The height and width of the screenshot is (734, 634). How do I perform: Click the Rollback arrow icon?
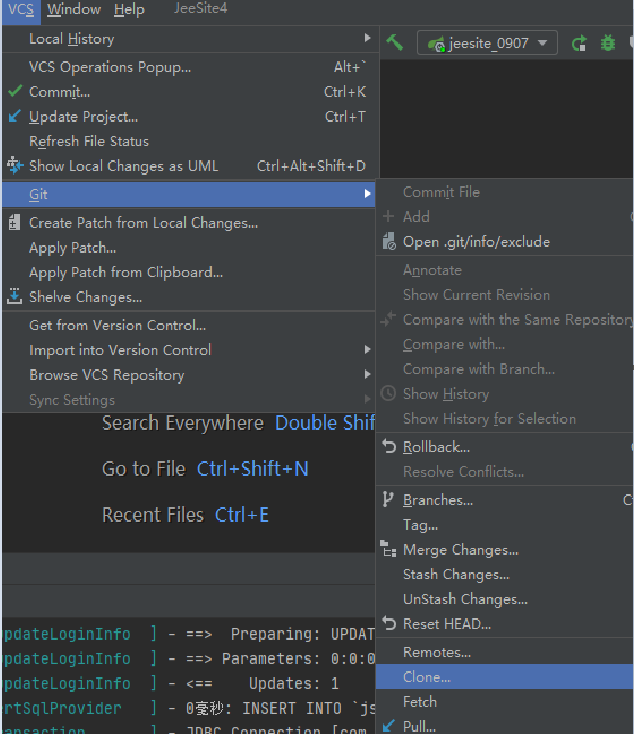point(389,447)
